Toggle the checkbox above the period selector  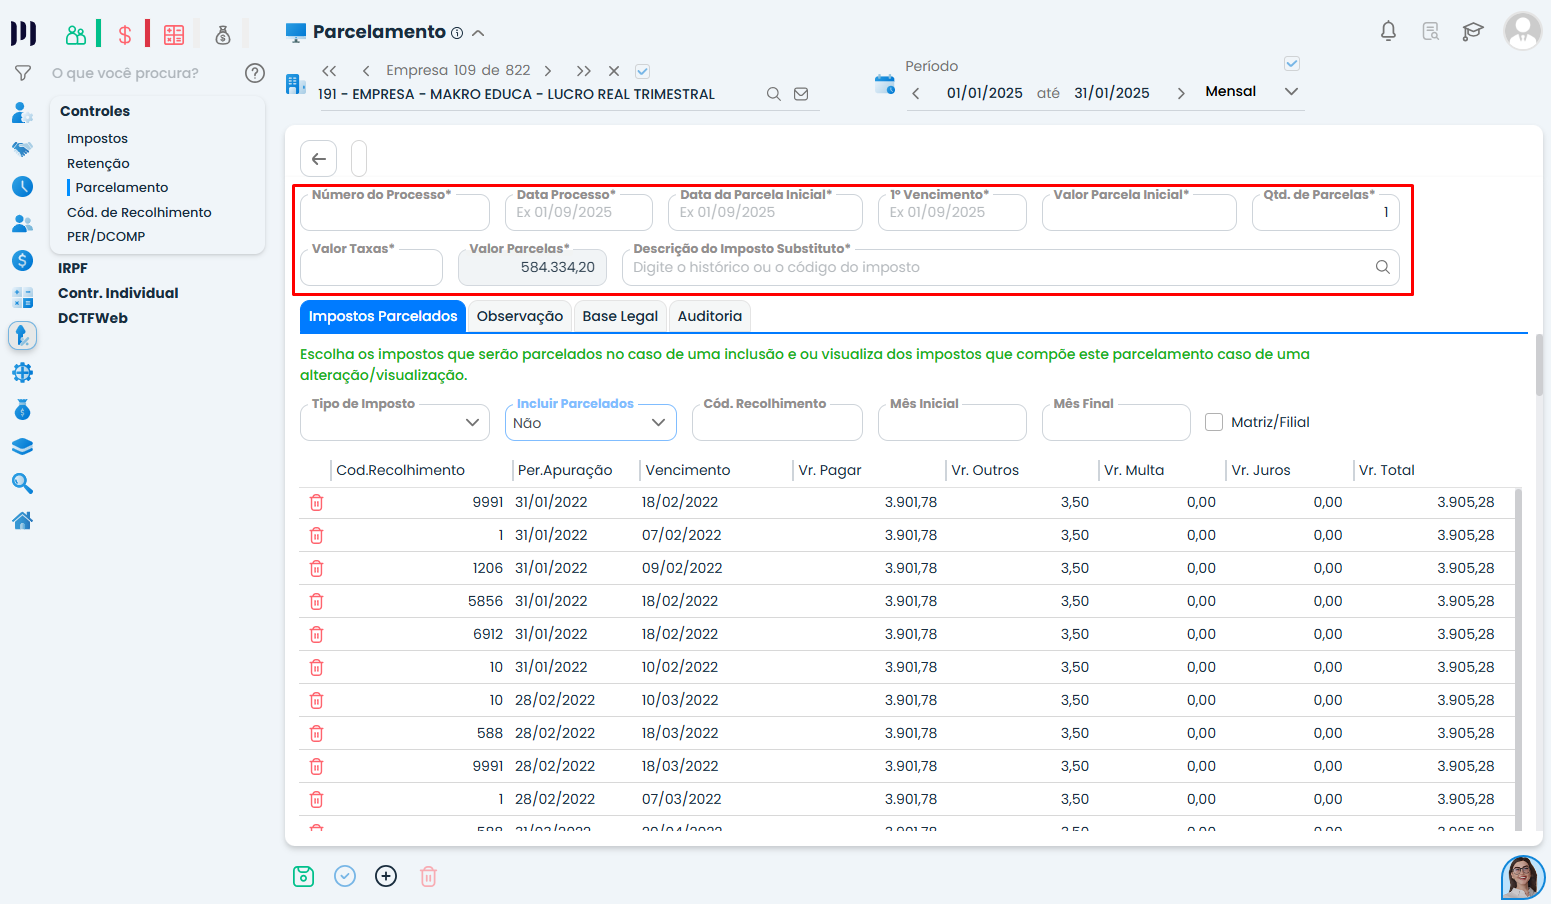[1291, 64]
